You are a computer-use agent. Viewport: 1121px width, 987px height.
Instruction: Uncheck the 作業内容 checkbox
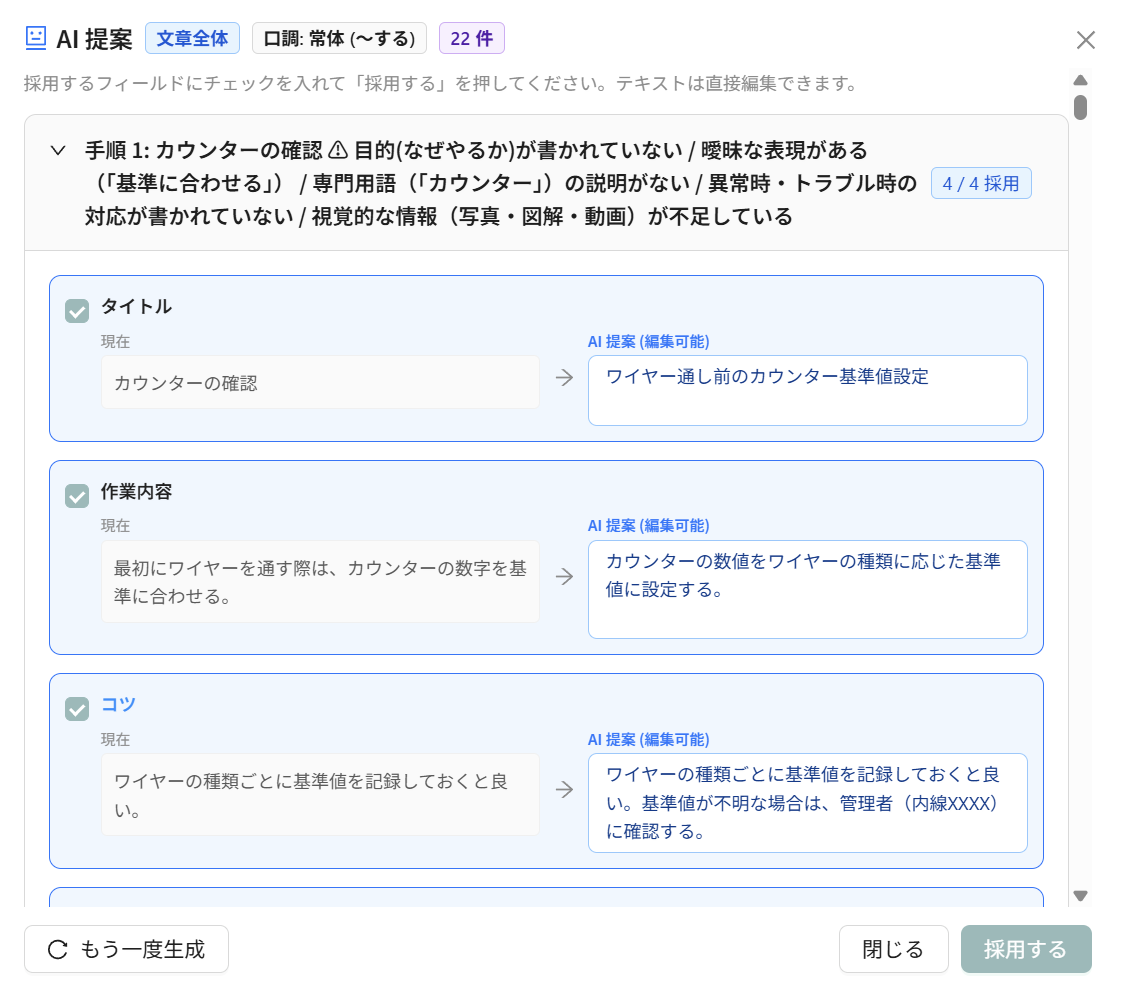point(77,495)
